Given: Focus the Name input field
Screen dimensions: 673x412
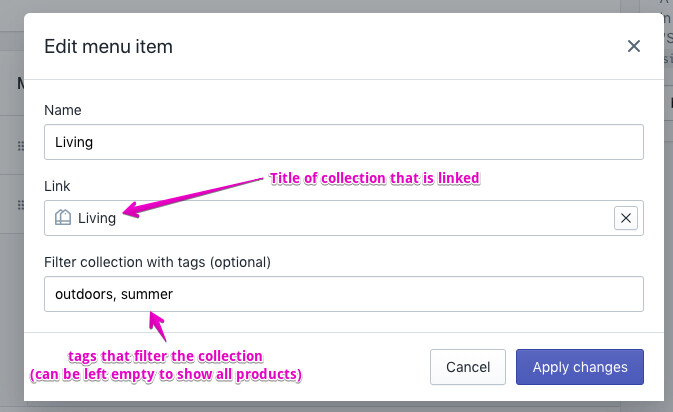Looking at the screenshot, I should (x=344, y=142).
